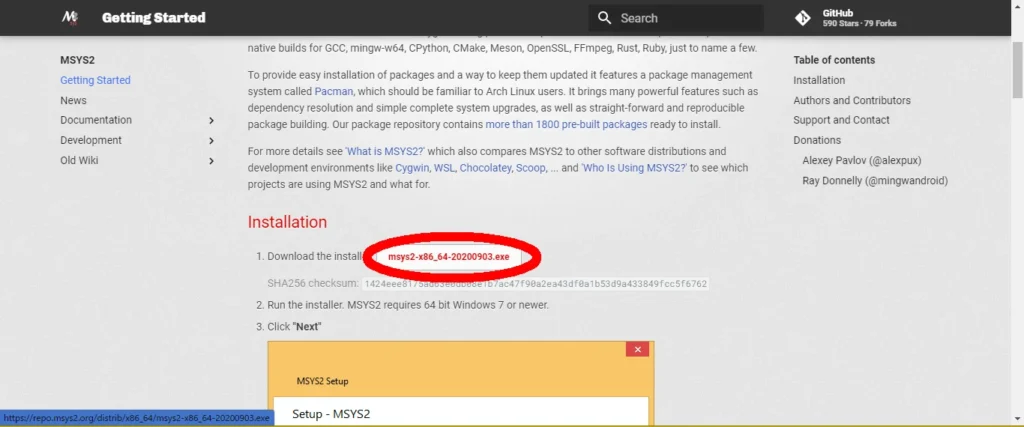1024x427 pixels.
Task: Follow the Cygwin link
Action: [412, 168]
